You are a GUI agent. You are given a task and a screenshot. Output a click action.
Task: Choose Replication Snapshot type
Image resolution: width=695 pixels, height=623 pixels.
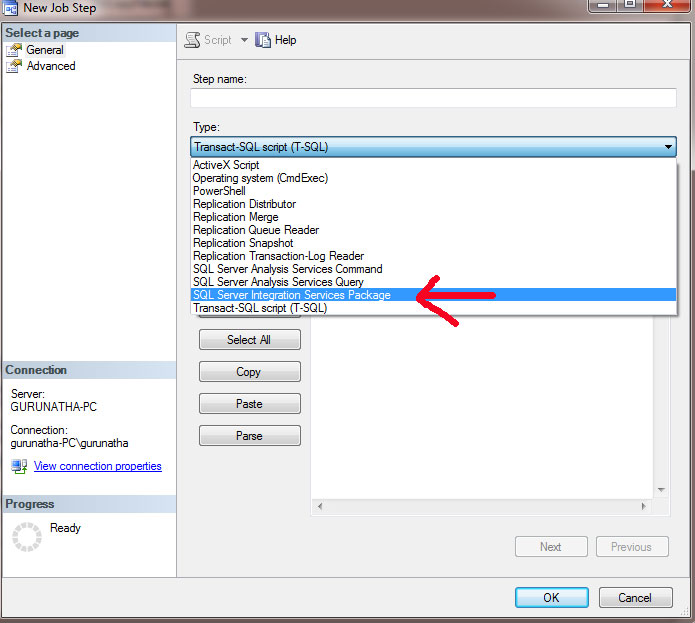click(433, 243)
